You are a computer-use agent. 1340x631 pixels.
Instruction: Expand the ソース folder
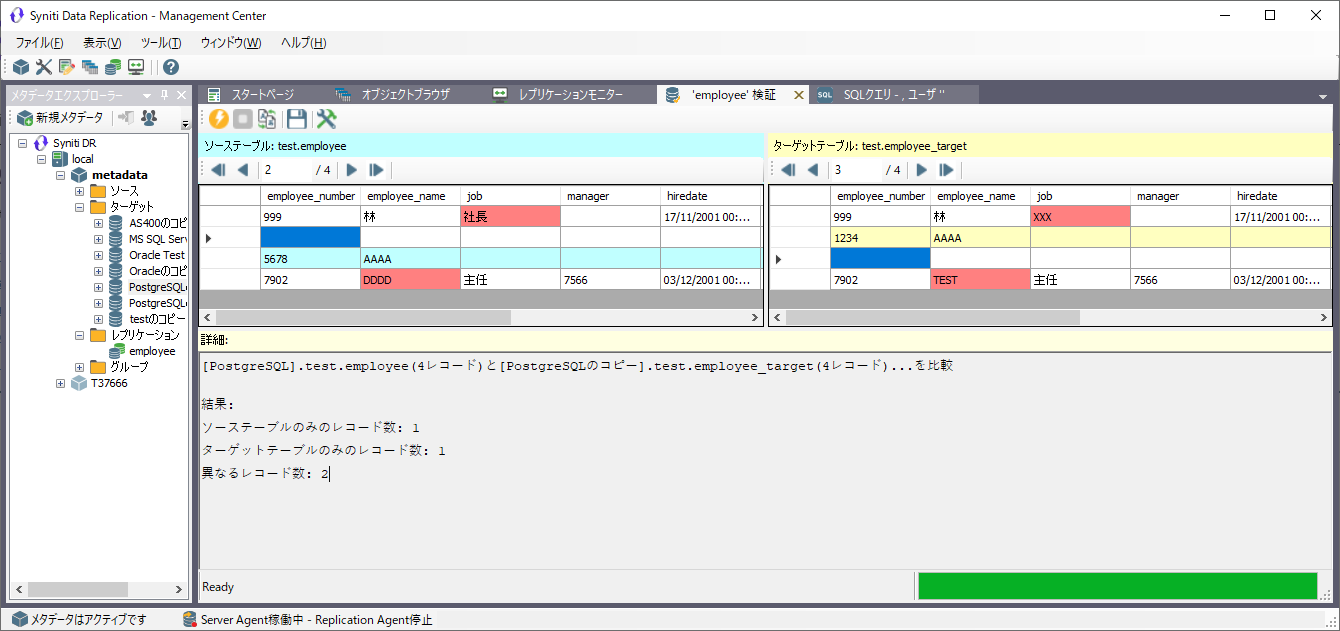point(79,191)
